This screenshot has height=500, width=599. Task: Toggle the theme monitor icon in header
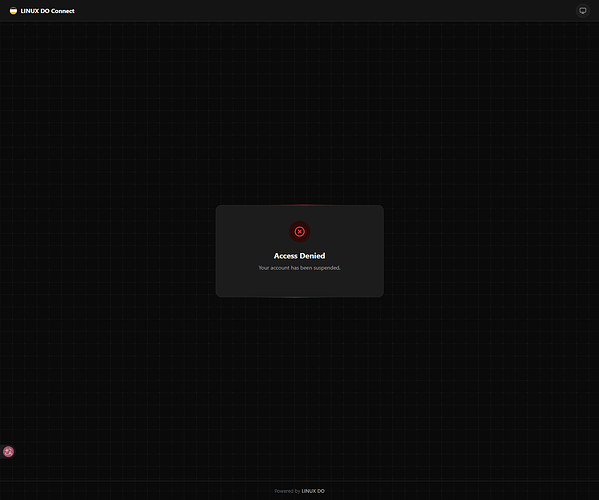583,11
